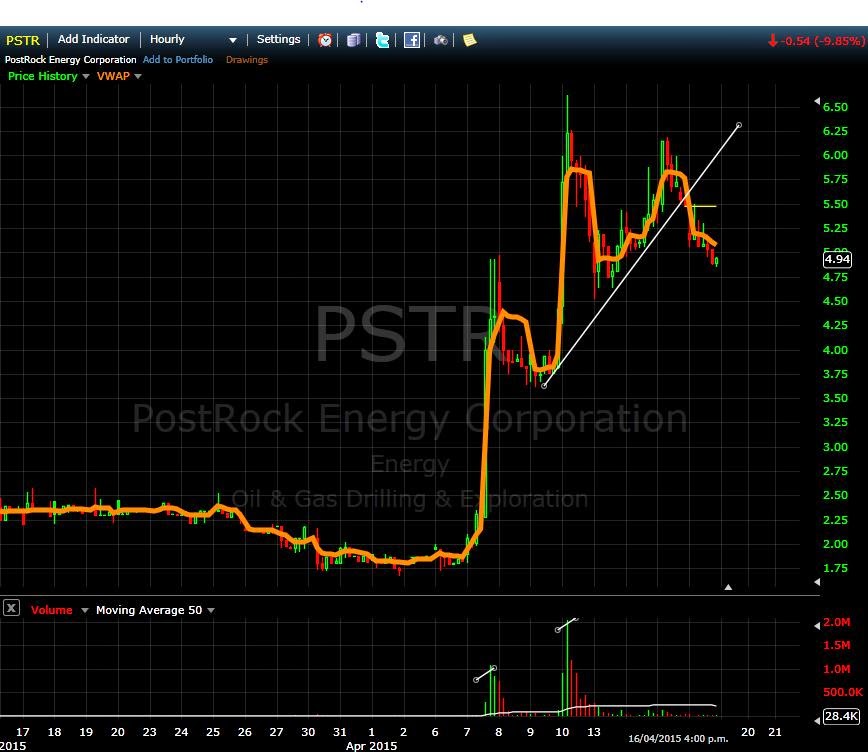Viewport: 868px width, 752px height.
Task: Select upper endpoint of white trendline
Action: (x=738, y=126)
